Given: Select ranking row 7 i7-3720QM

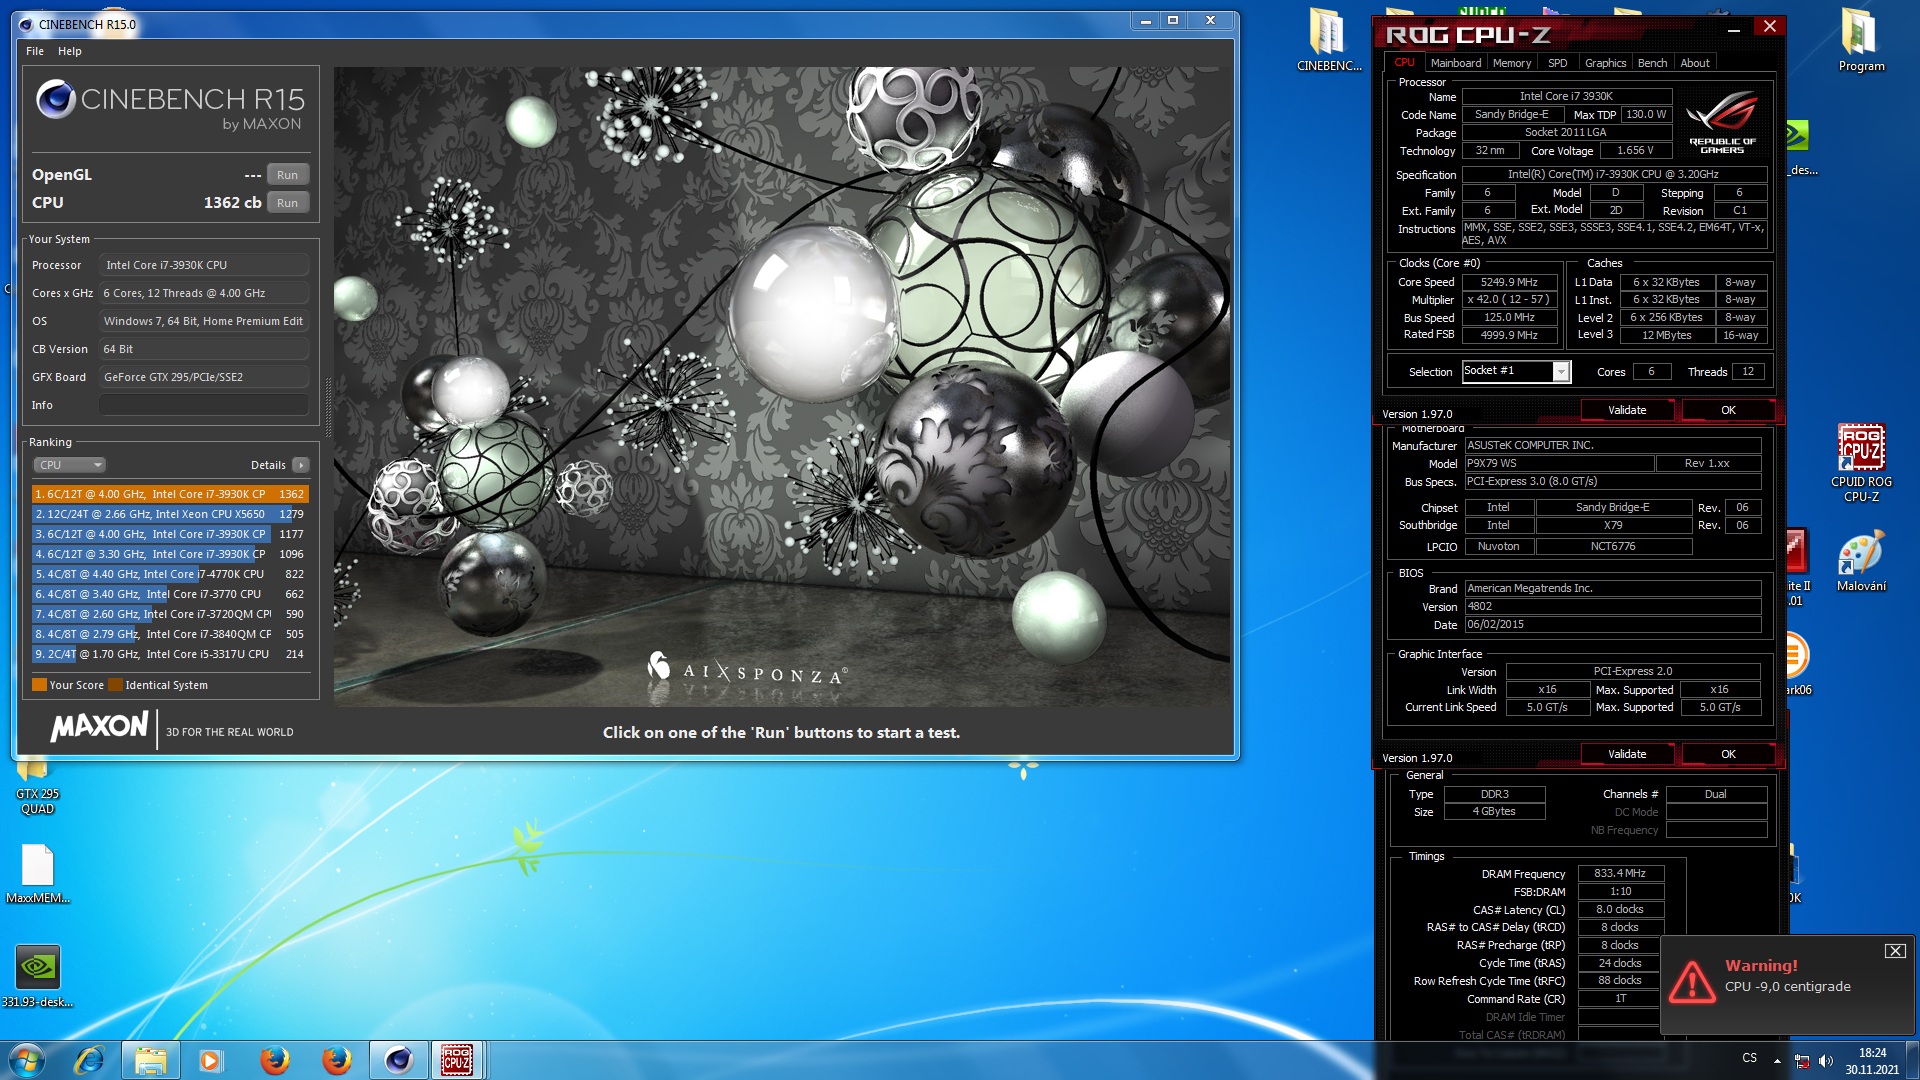Looking at the screenshot, I should 170,614.
